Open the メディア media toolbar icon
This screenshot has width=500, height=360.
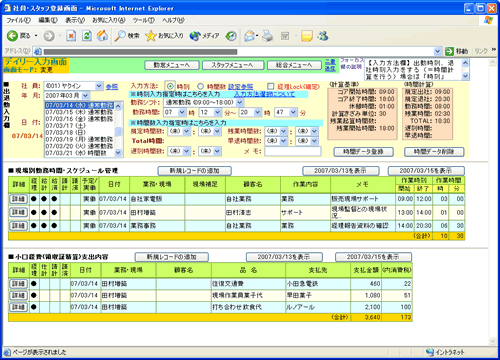click(204, 36)
